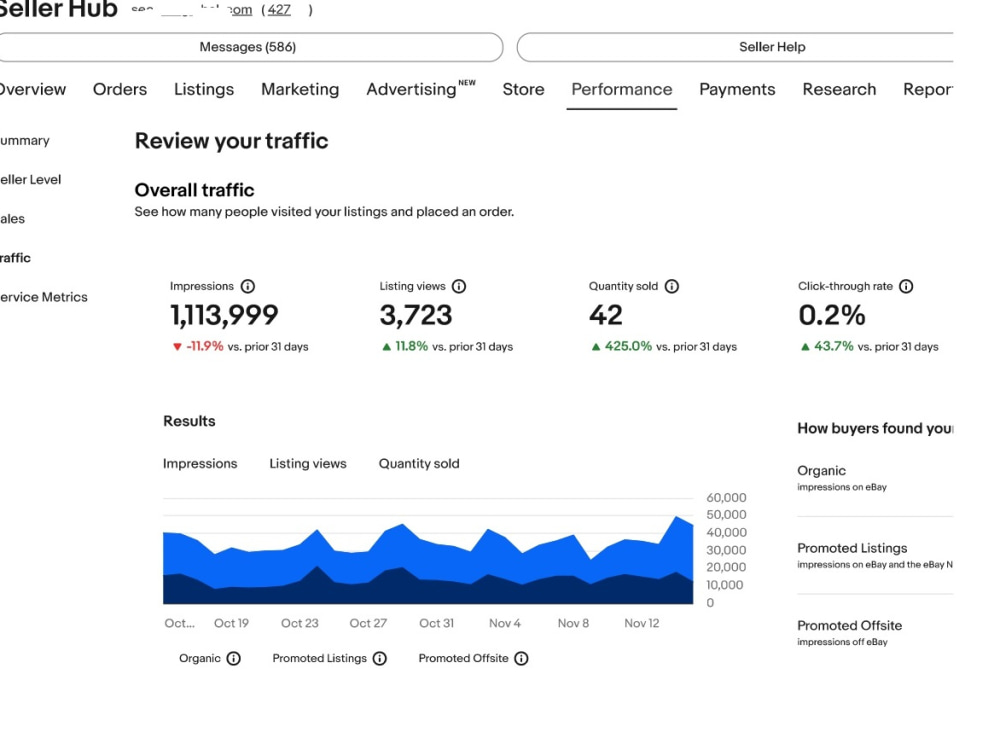
Task: Click the Impressions value 1,113,999
Action: click(x=224, y=315)
